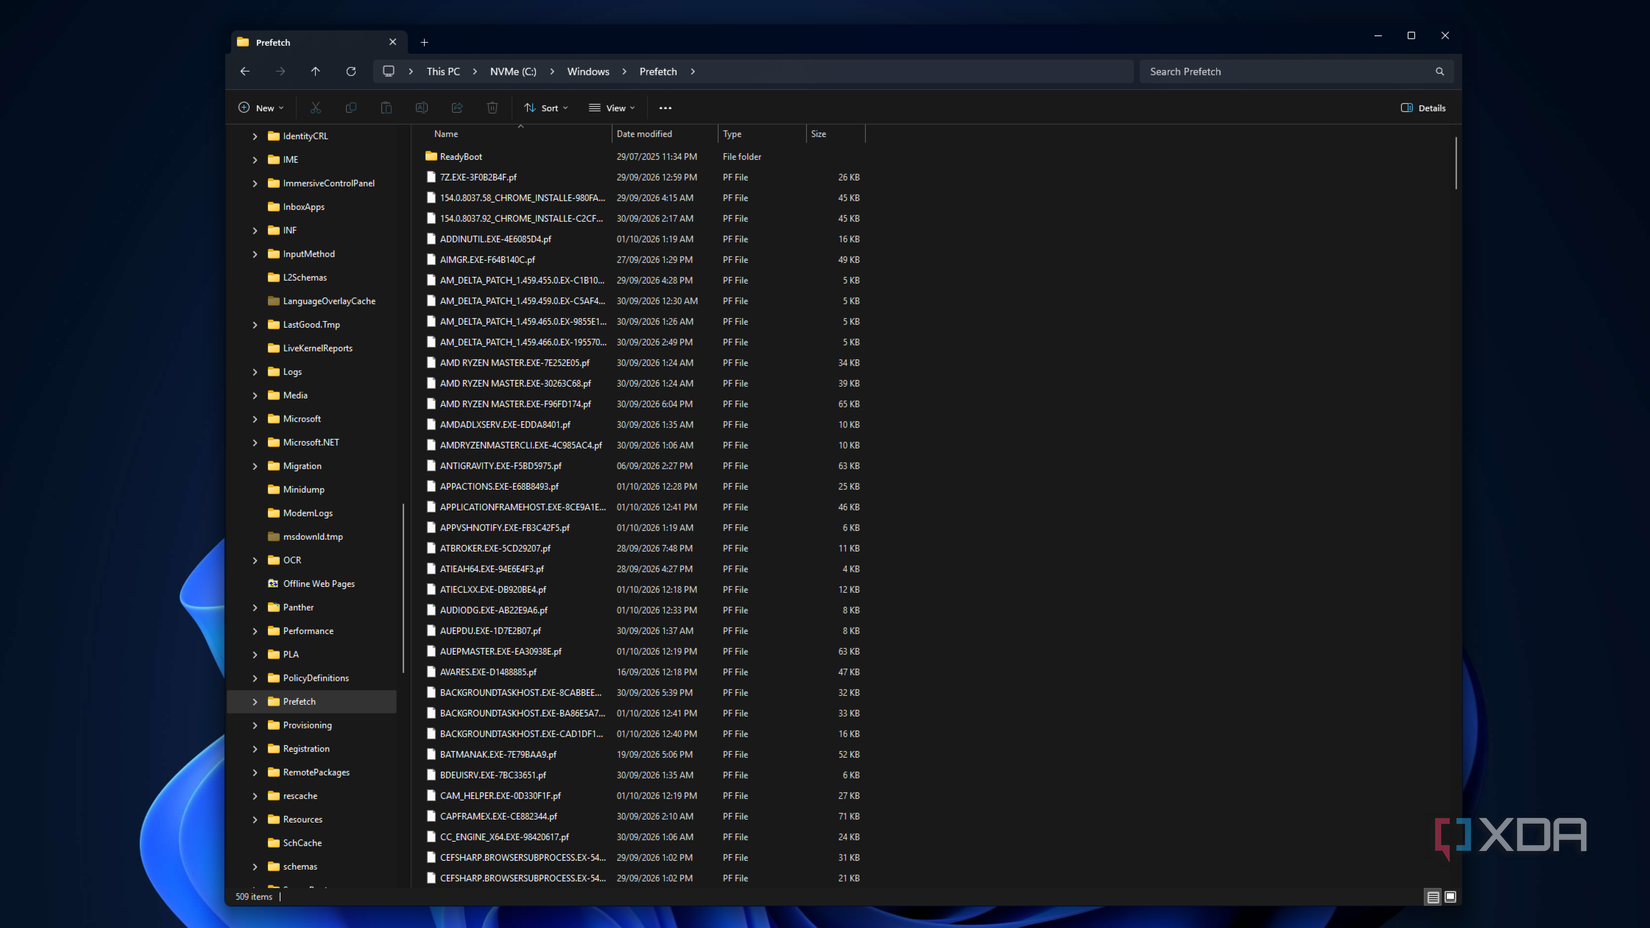1650x928 pixels.
Task: Select AMDADLXSERV.EXE-EDDA8401.pf file
Action: tap(505, 424)
